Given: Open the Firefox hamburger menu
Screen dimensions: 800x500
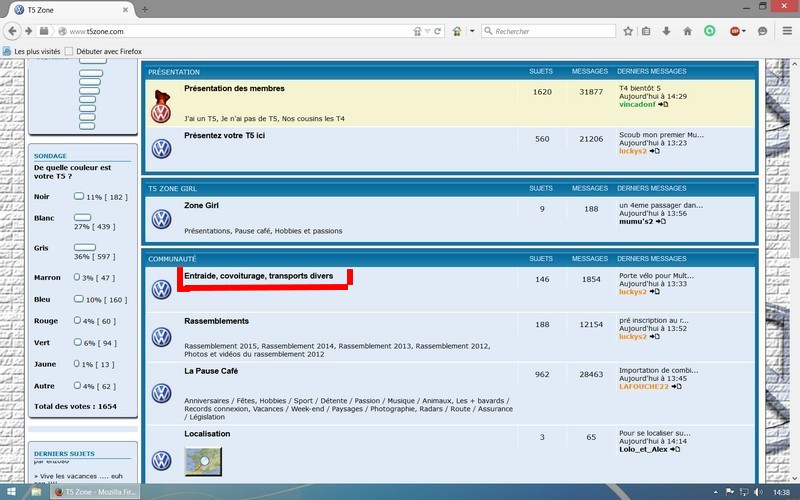Looking at the screenshot, I should click(787, 31).
